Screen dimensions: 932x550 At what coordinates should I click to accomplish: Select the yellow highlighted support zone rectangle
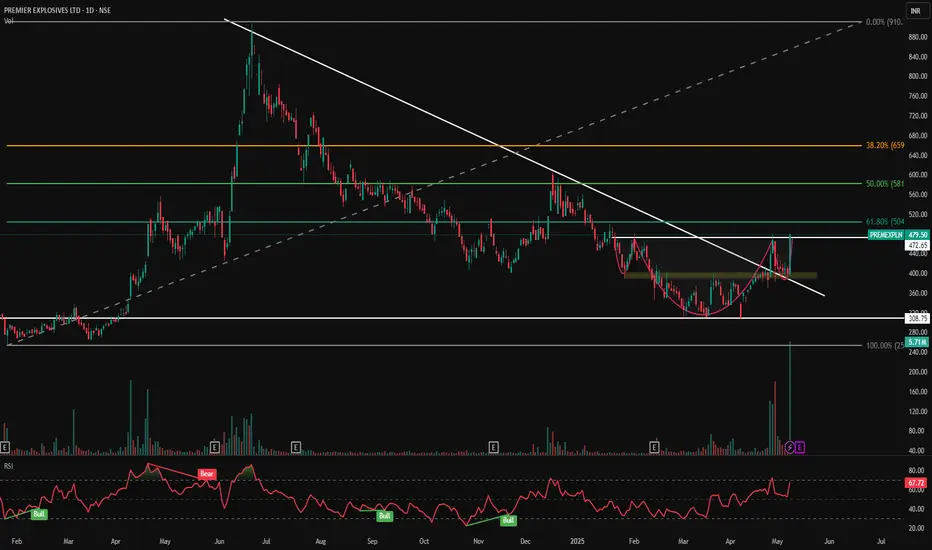[x=720, y=275]
